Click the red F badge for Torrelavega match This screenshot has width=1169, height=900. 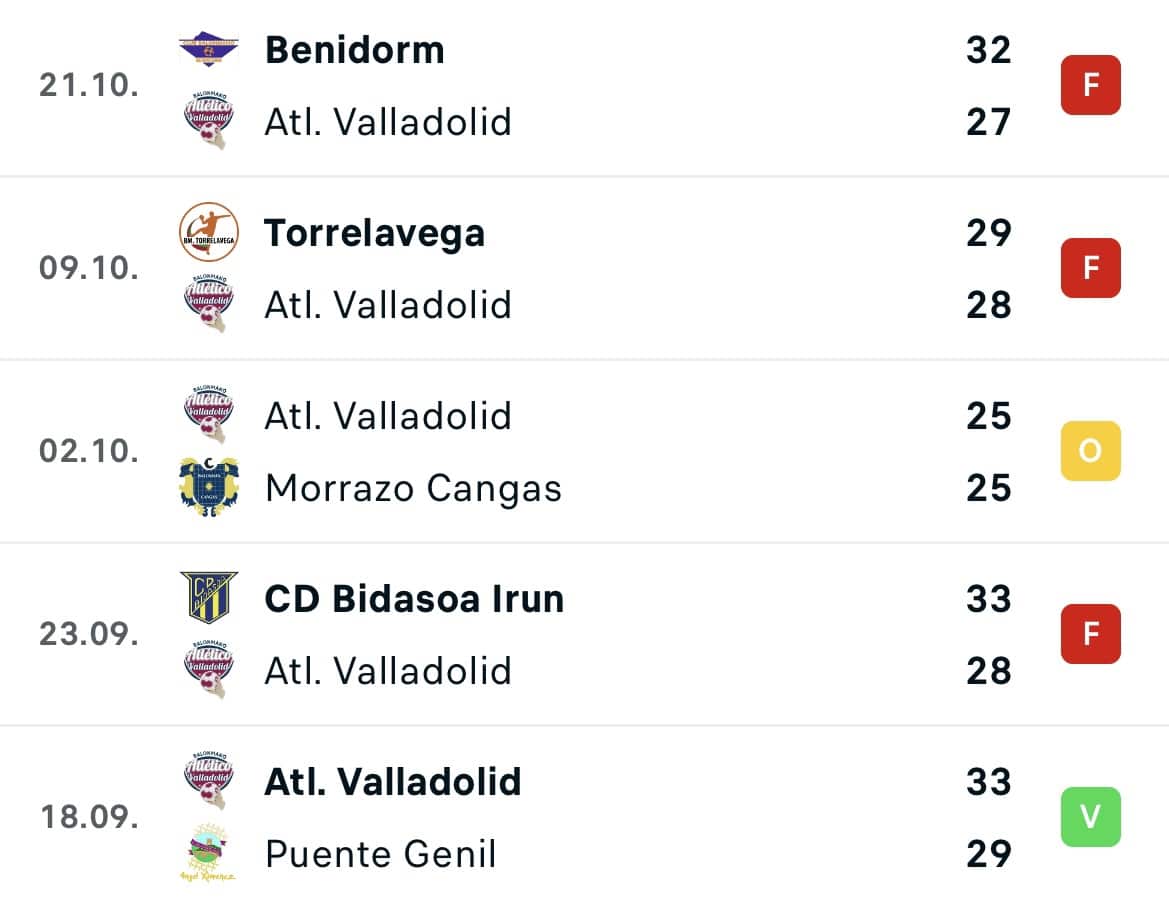1091,268
